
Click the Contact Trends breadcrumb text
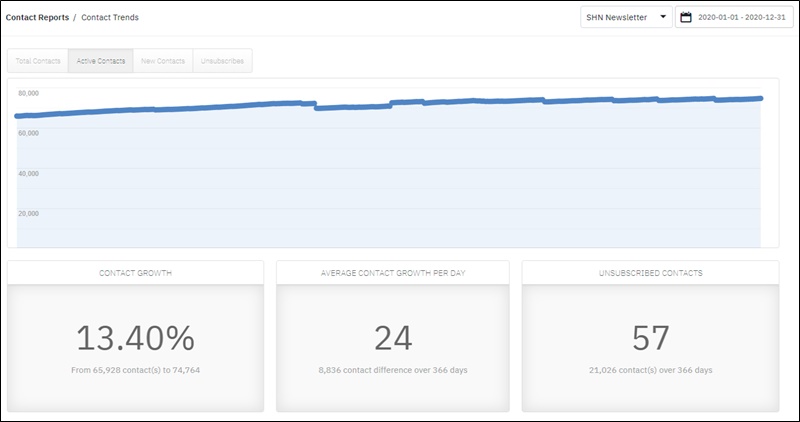click(x=111, y=17)
